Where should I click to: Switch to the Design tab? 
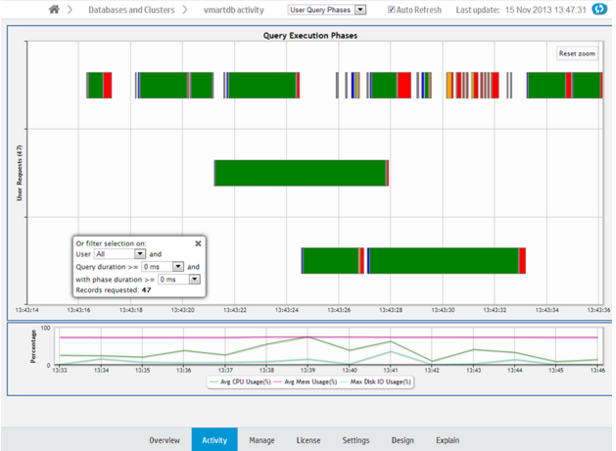pyautogui.click(x=402, y=440)
